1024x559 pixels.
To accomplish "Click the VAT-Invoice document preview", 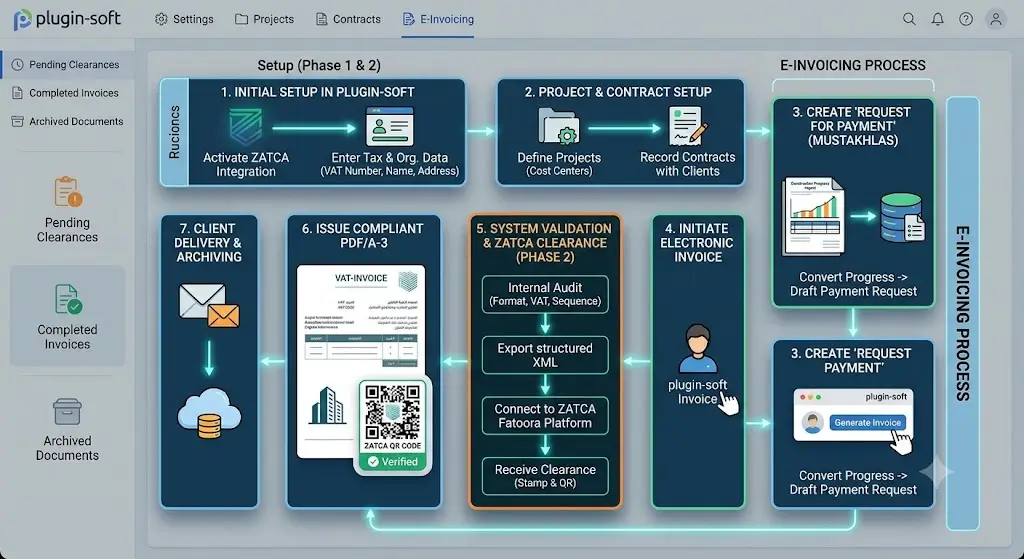I will point(360,361).
